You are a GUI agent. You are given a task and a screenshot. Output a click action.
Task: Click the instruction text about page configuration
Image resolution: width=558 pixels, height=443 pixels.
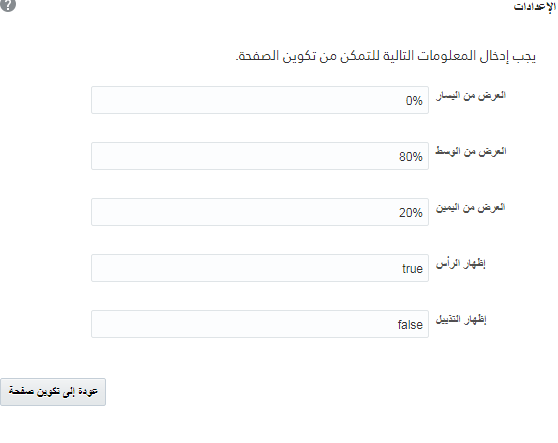click(x=386, y=56)
